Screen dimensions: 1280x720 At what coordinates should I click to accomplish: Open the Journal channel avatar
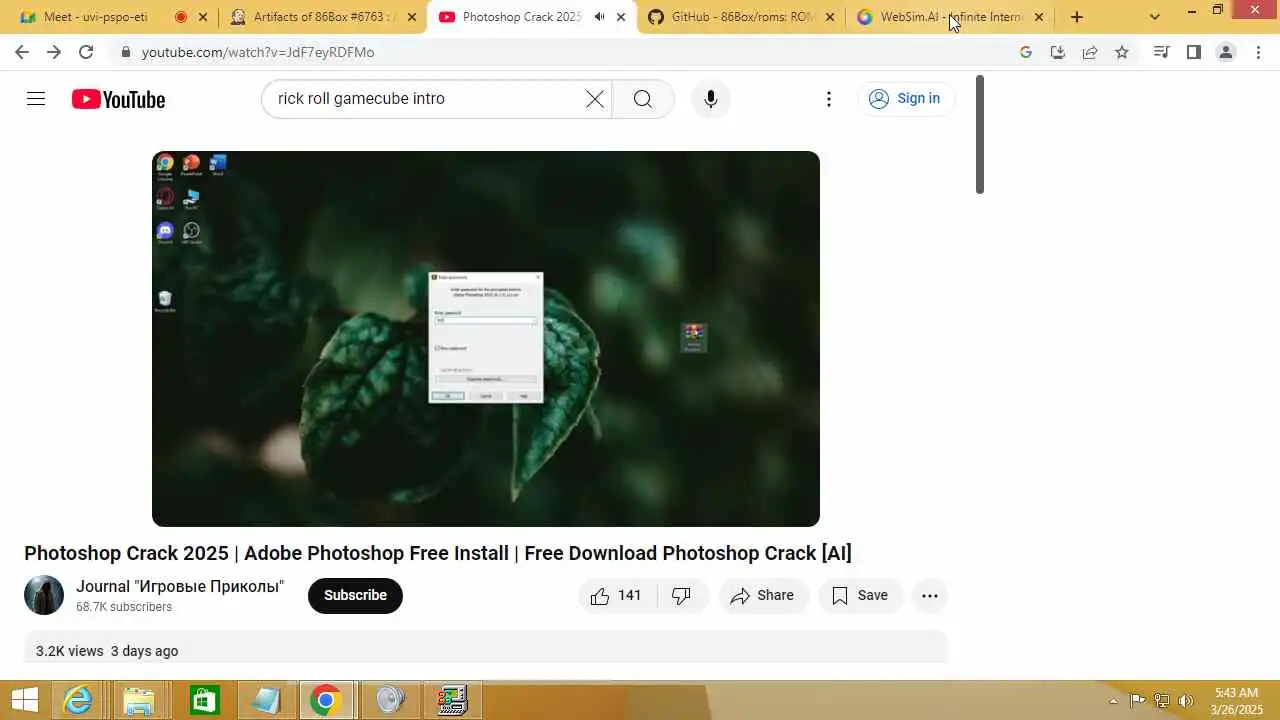[44, 595]
